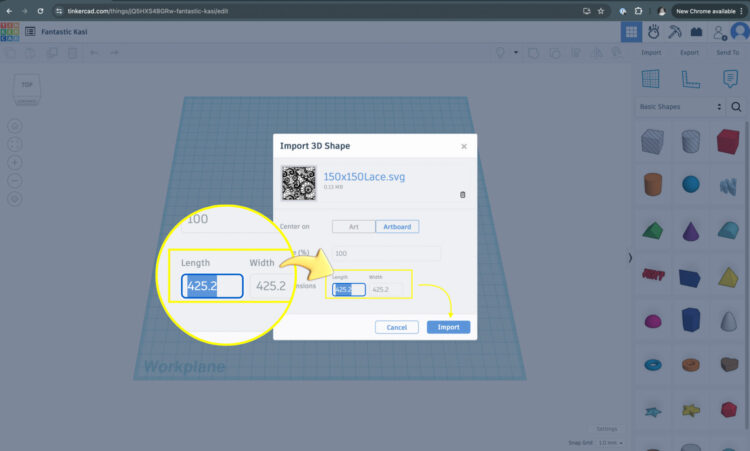The width and height of the screenshot is (750, 451).
Task: Click the Import button in dialog
Action: 448,327
